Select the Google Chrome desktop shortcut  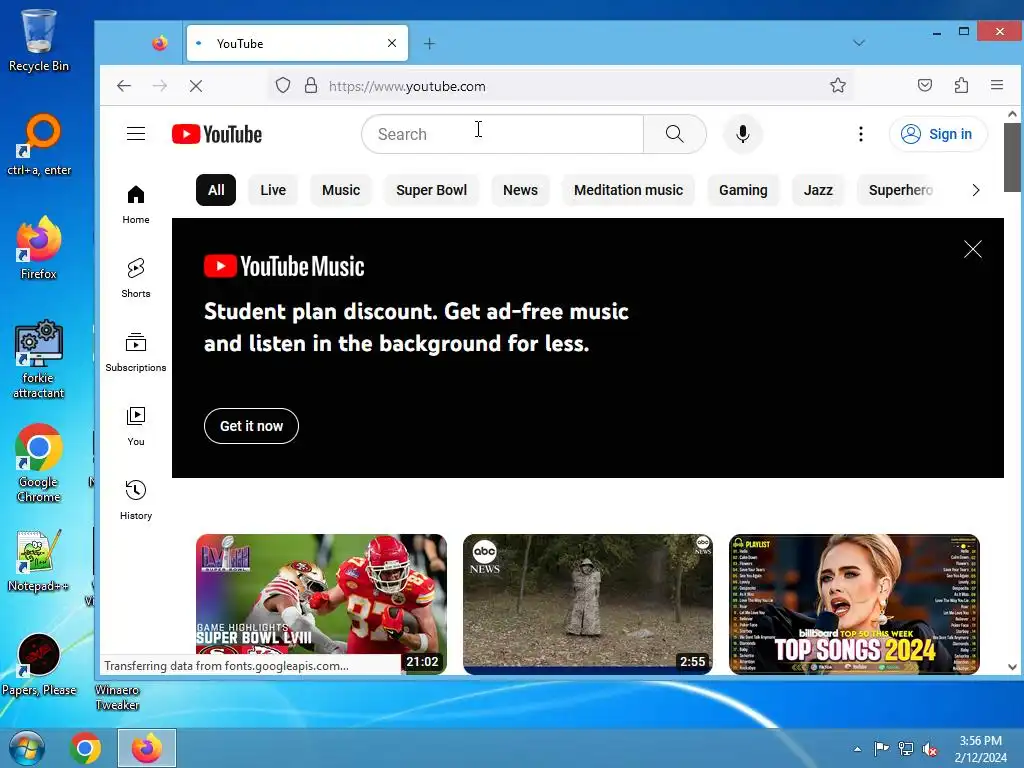pyautogui.click(x=39, y=464)
